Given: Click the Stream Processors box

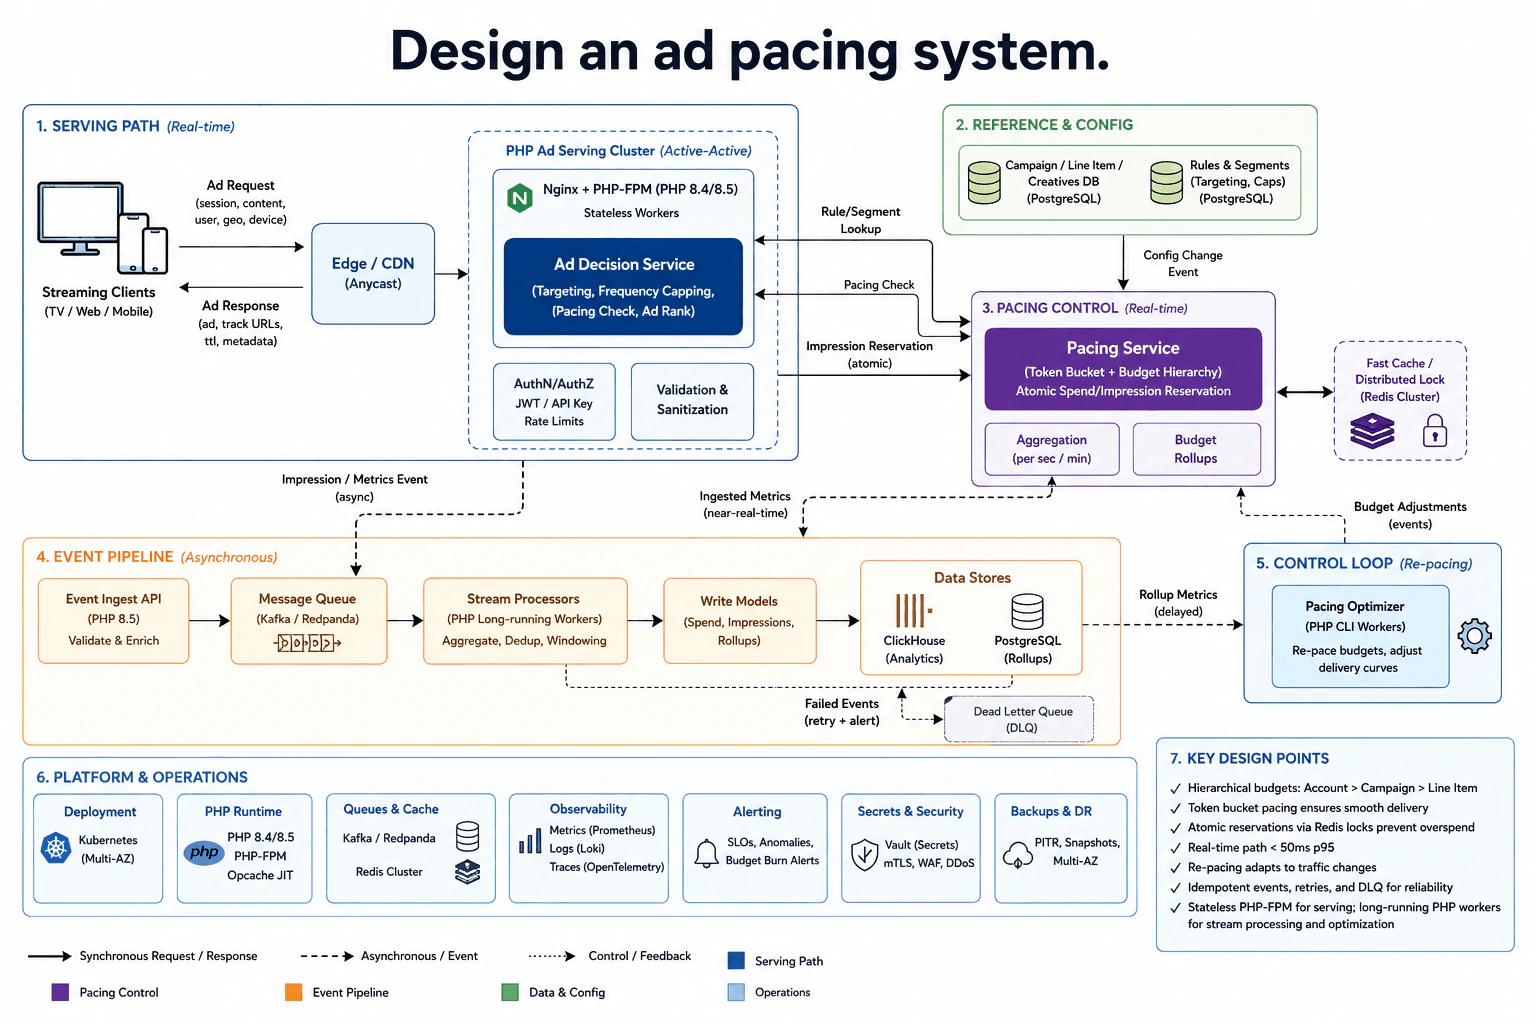Looking at the screenshot, I should [x=525, y=620].
